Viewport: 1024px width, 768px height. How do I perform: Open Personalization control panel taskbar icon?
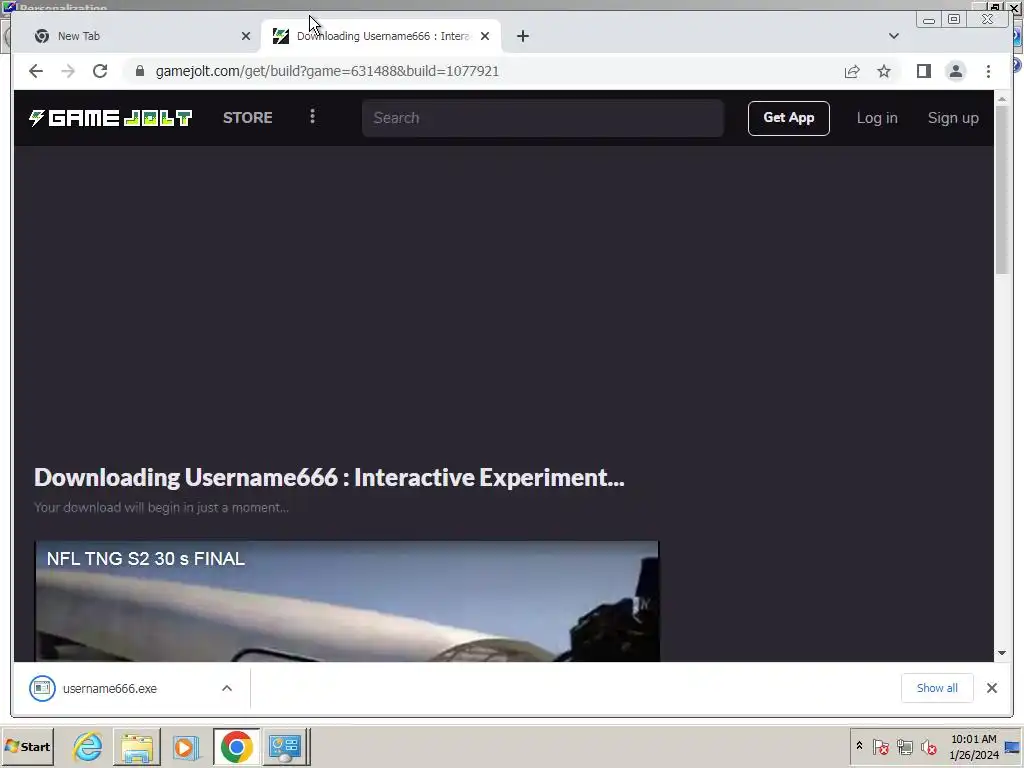(x=285, y=746)
